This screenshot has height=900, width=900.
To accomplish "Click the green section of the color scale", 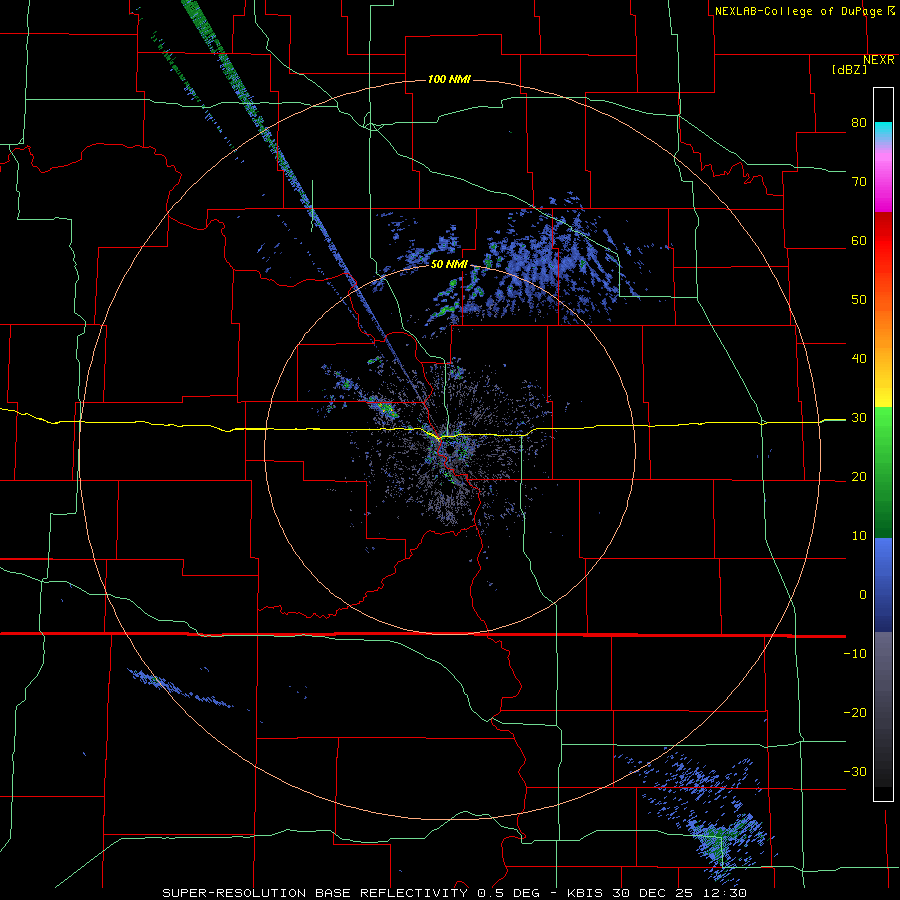I will [883, 472].
